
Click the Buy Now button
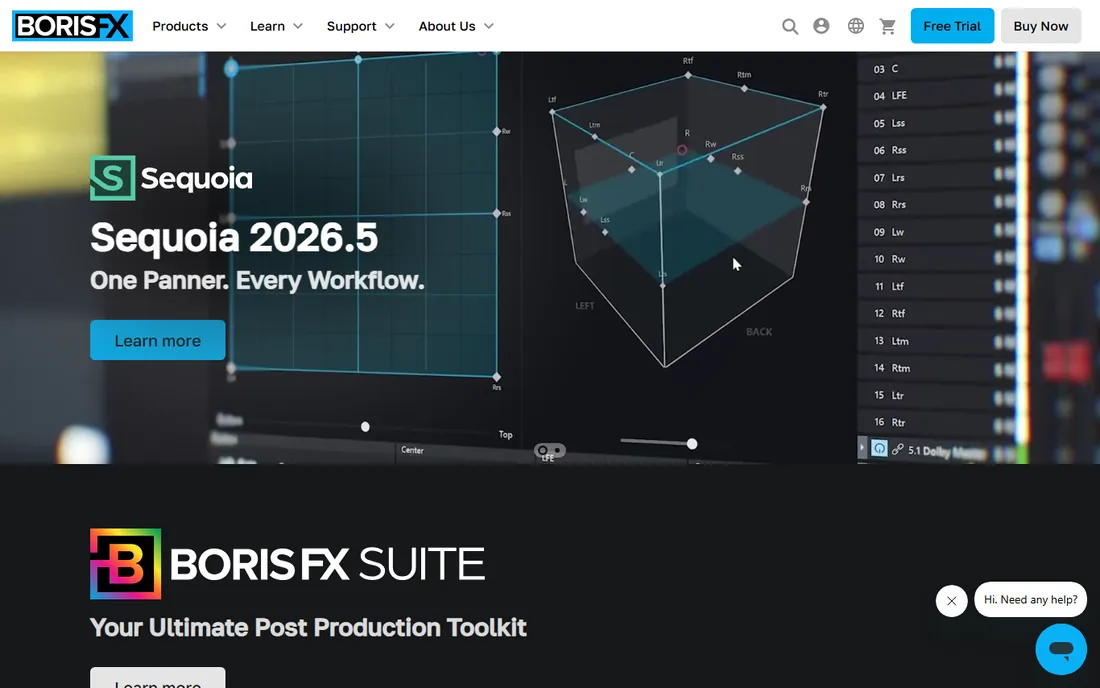1040,26
